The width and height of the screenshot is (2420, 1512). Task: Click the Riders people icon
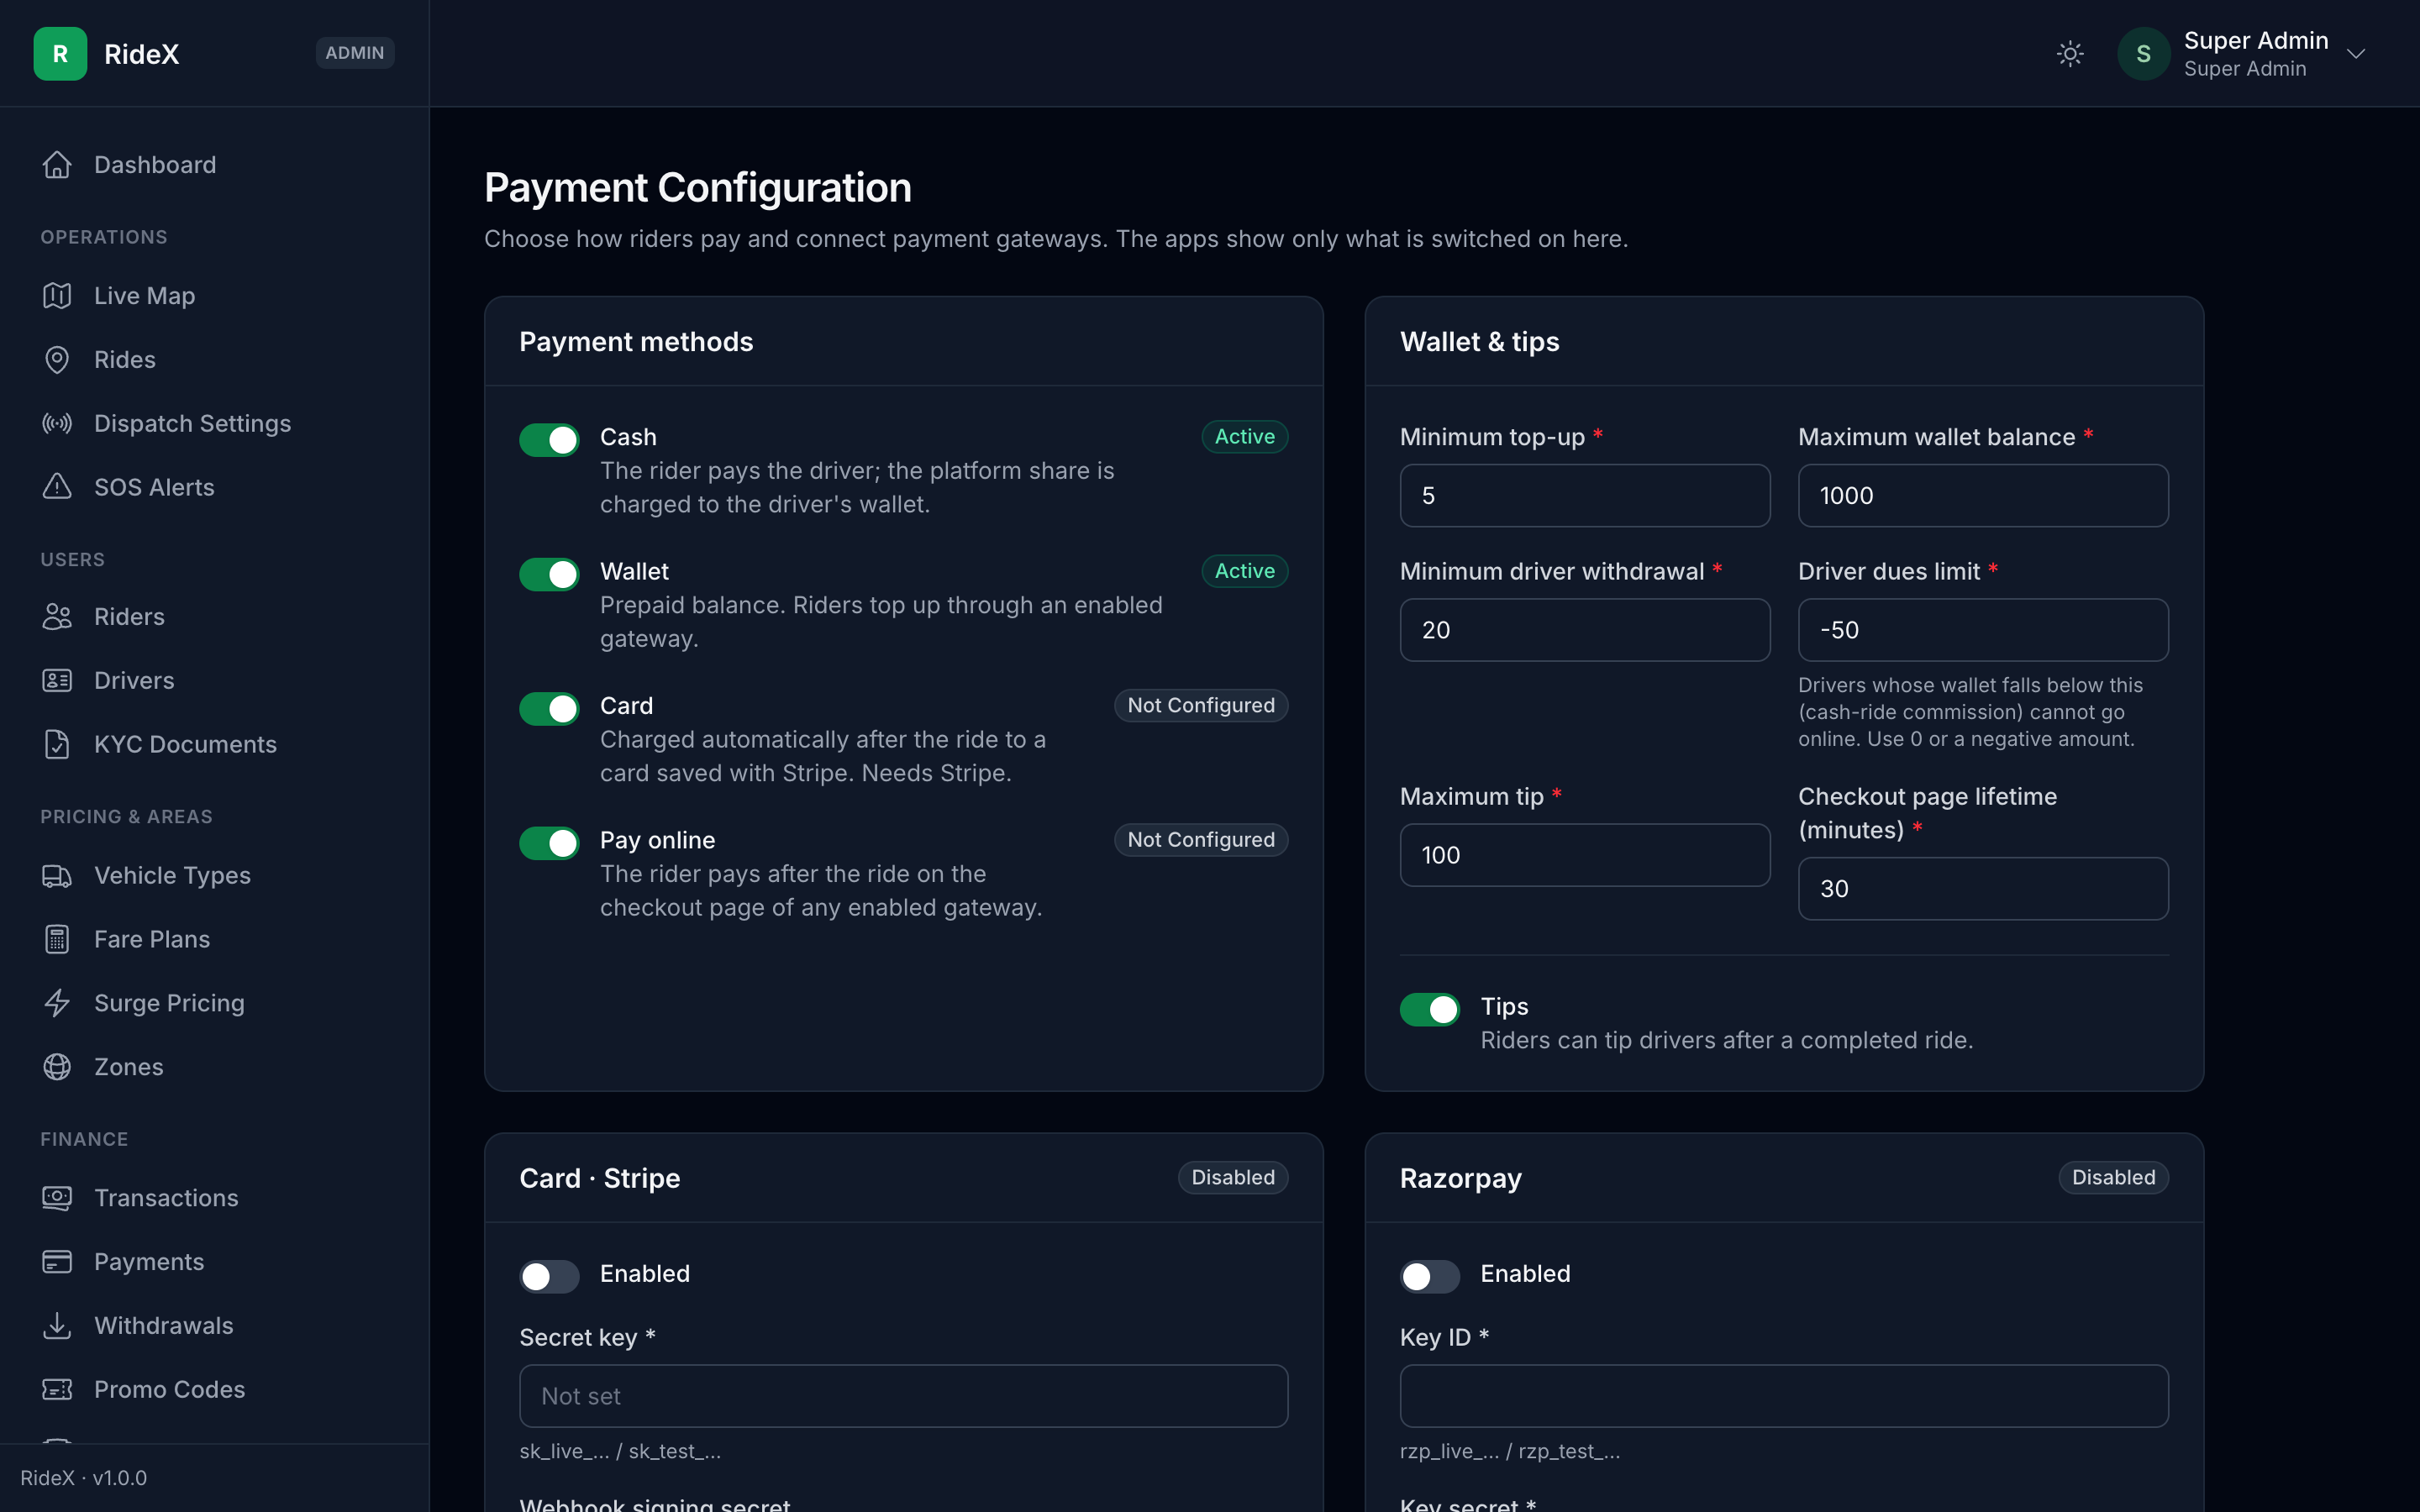point(57,617)
